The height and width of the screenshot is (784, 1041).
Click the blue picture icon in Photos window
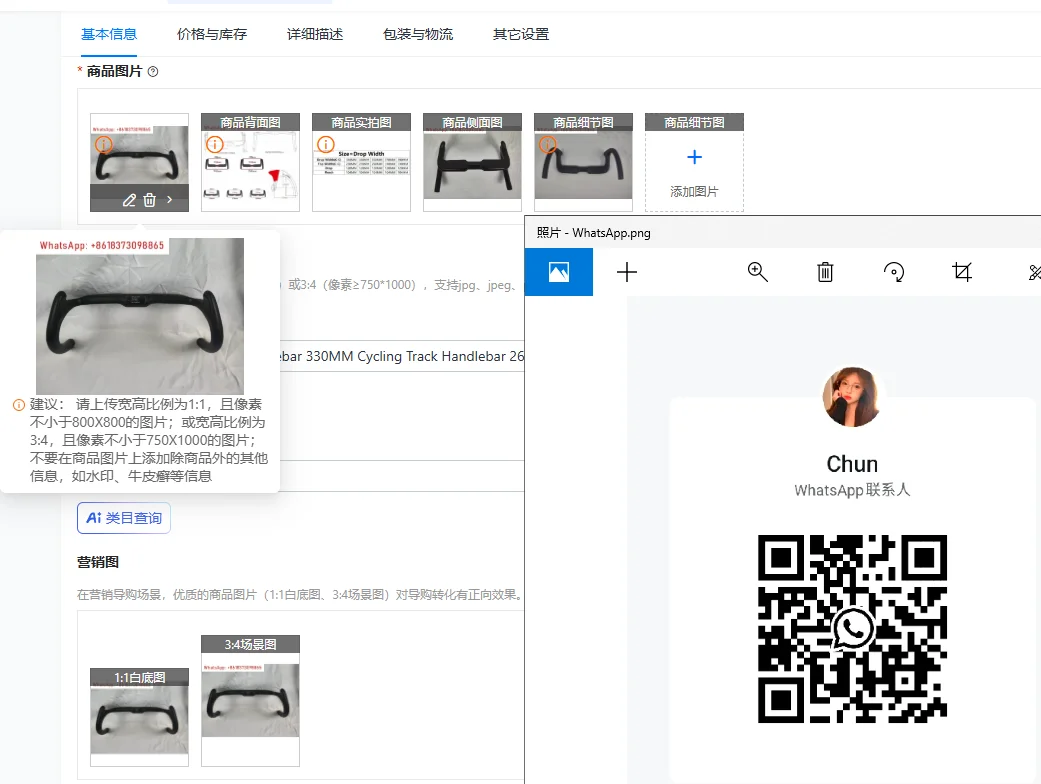(558, 272)
